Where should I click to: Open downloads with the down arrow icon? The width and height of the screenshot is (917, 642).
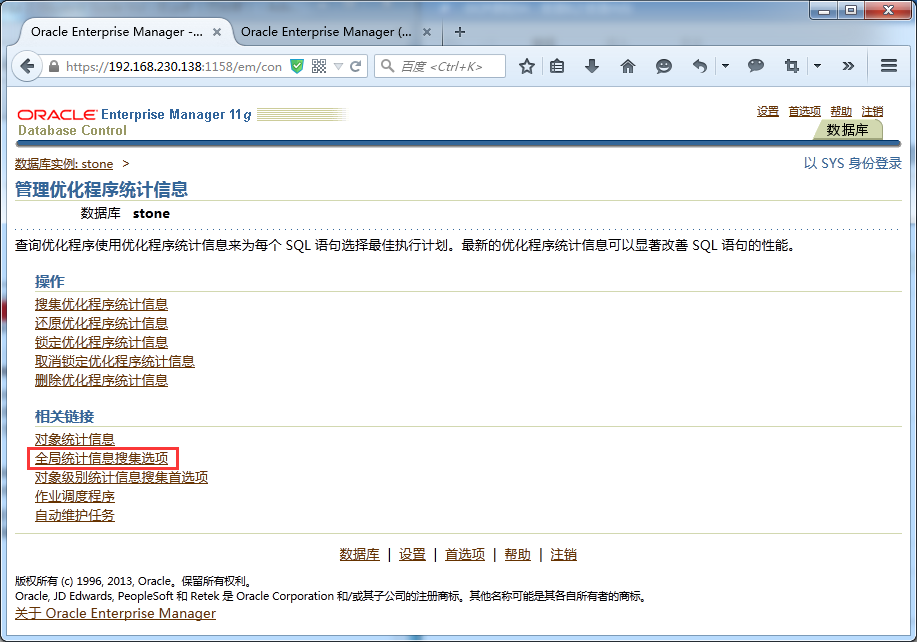[x=592, y=66]
